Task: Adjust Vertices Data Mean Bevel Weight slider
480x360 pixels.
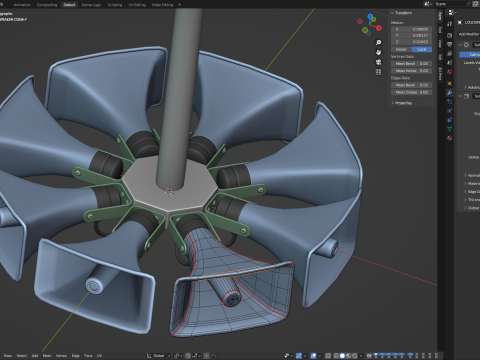Action: (x=411, y=63)
